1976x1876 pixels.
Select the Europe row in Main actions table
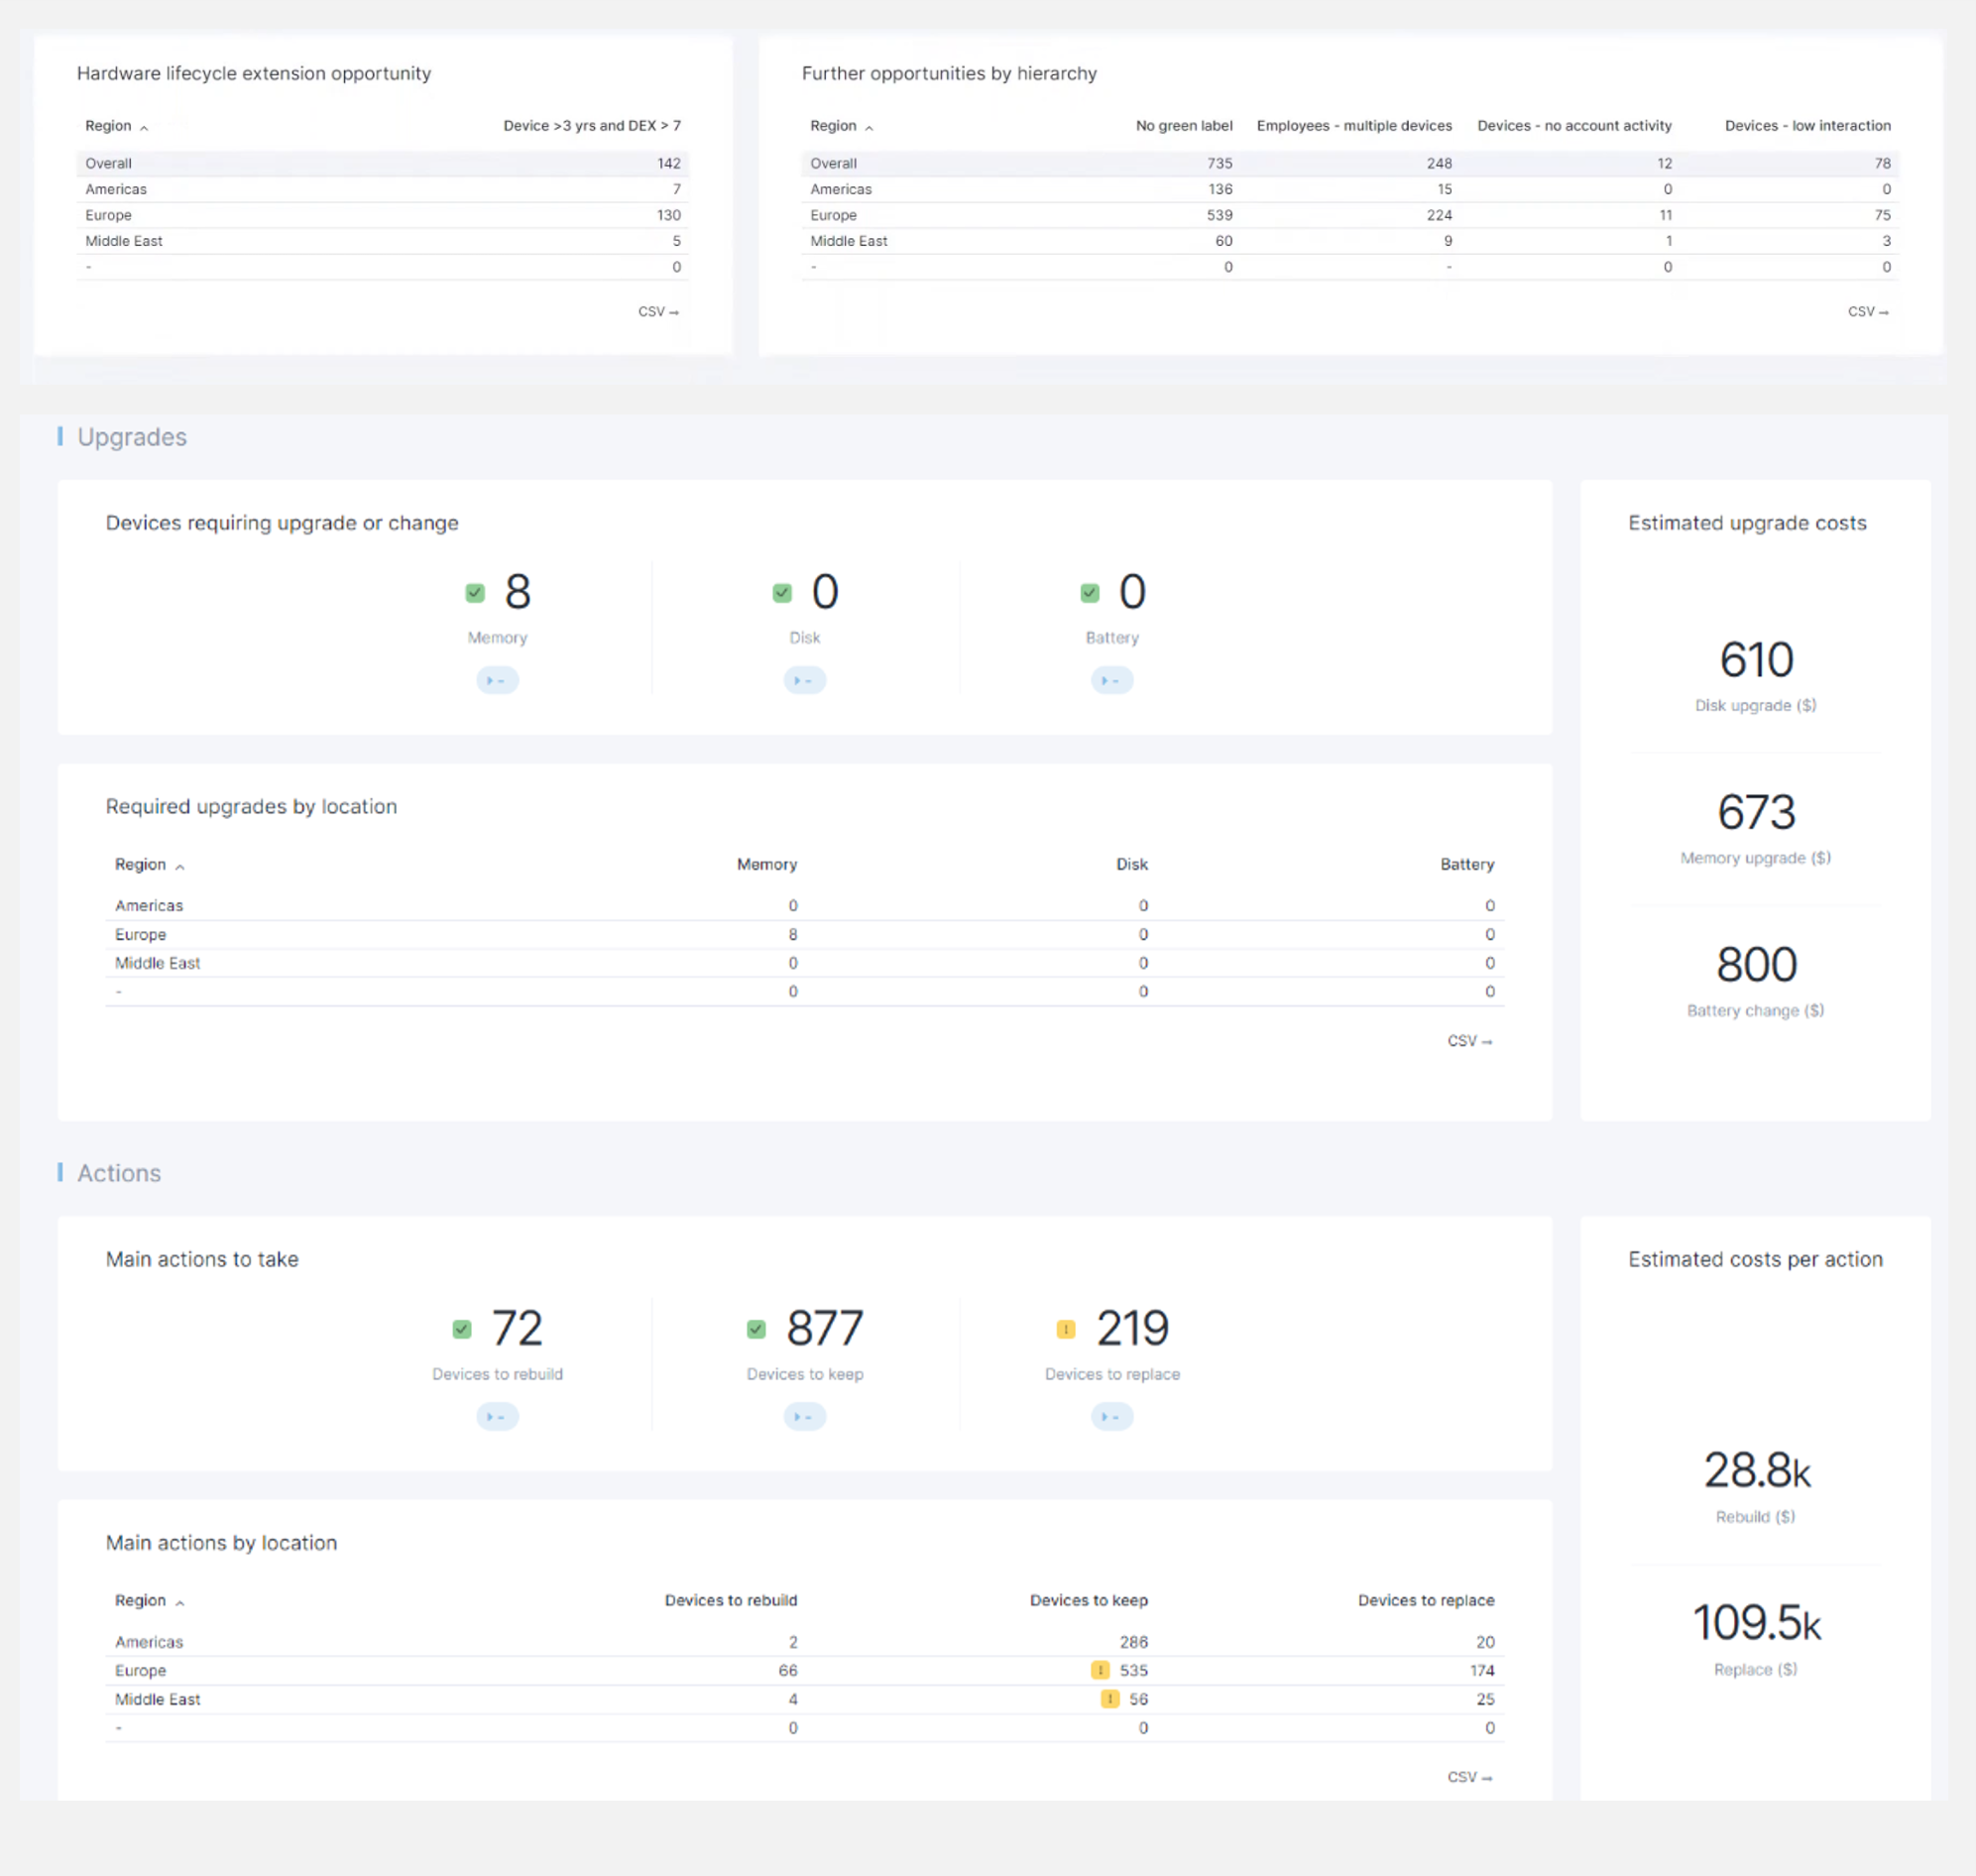coord(141,1670)
